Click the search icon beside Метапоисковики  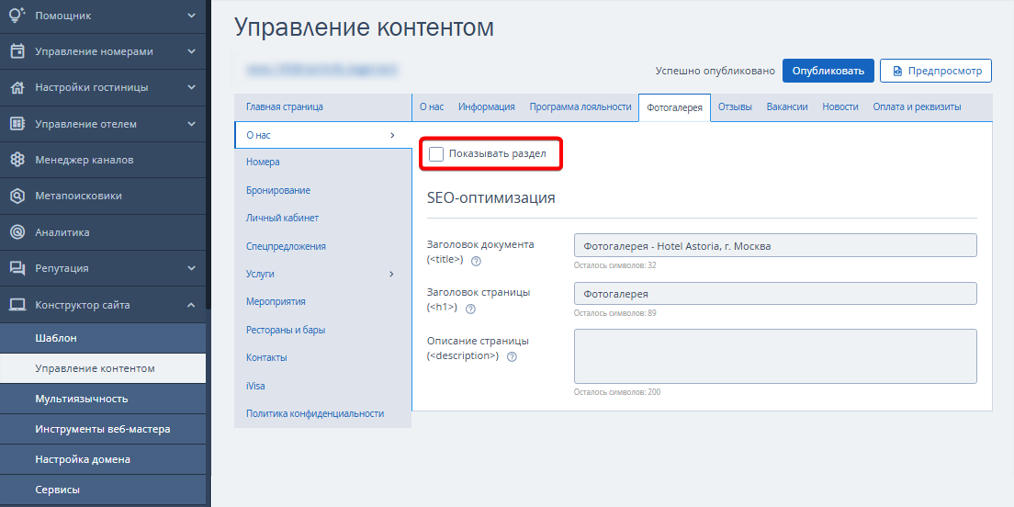tap(18, 196)
